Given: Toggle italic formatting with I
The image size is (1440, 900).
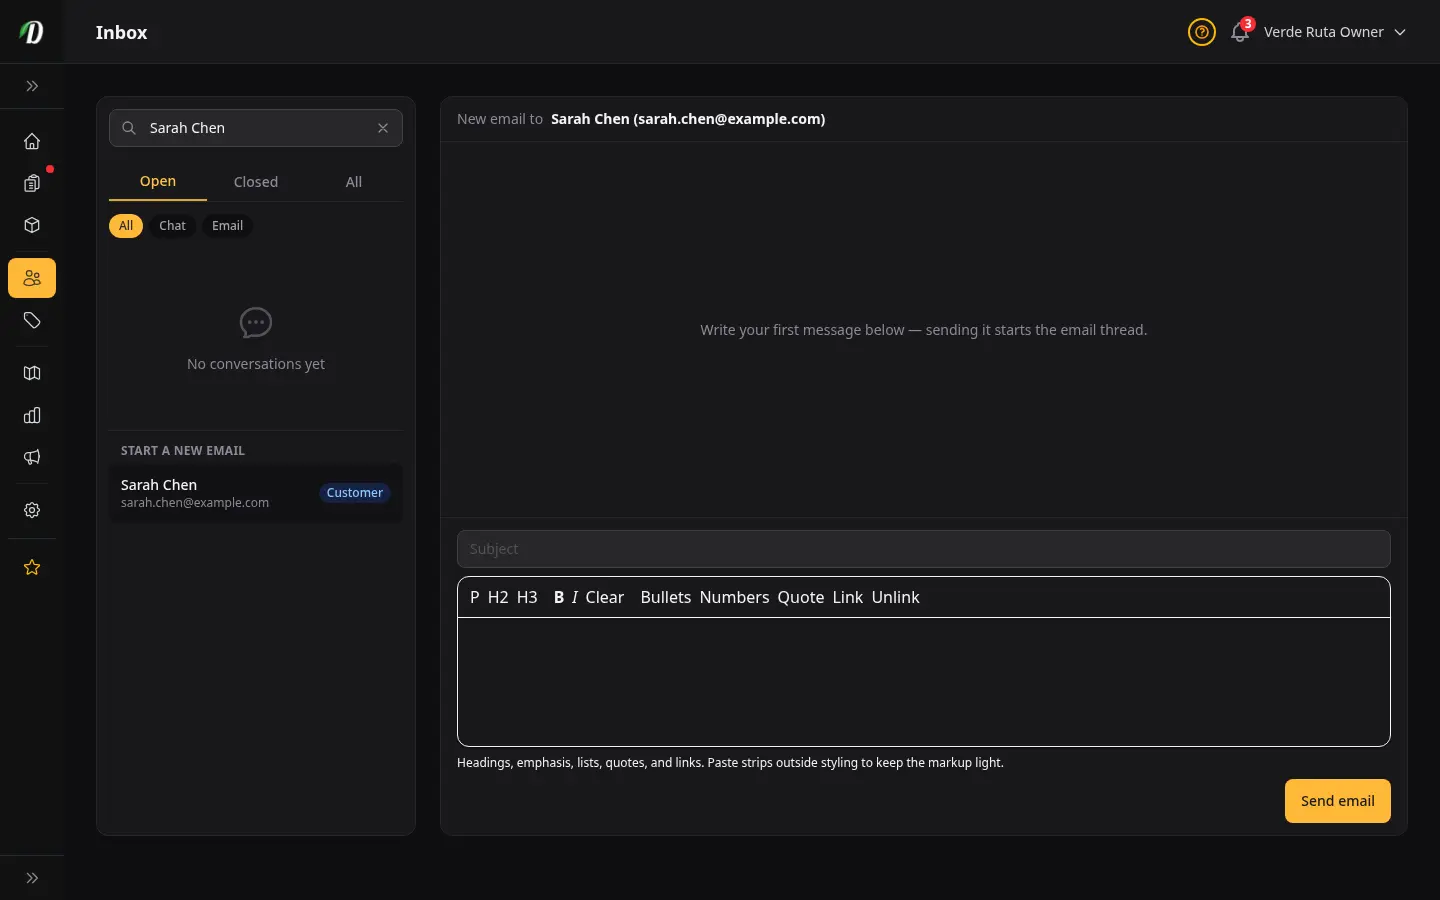Looking at the screenshot, I should click(x=575, y=597).
